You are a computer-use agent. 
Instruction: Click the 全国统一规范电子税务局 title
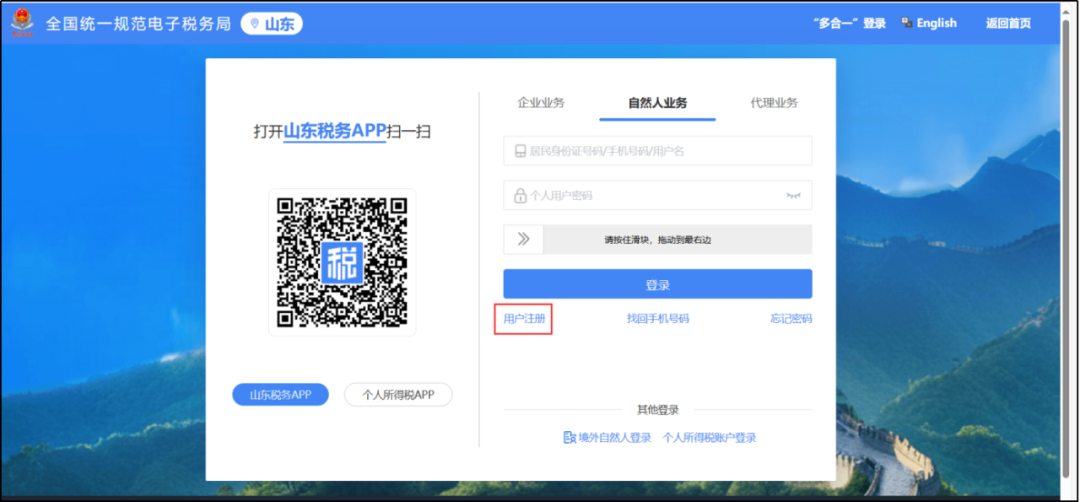coord(138,24)
